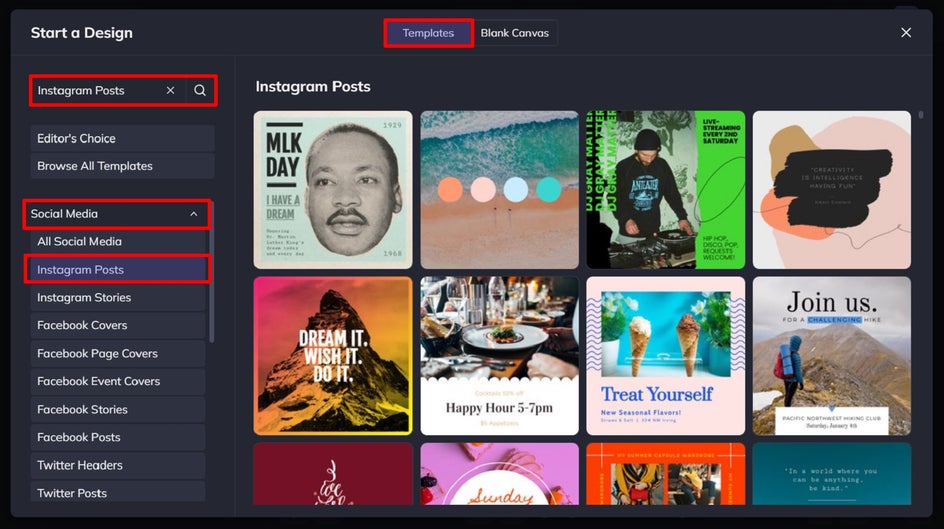Image resolution: width=944 pixels, height=529 pixels.
Task: Open the Dream It Wish It template
Action: click(x=333, y=356)
